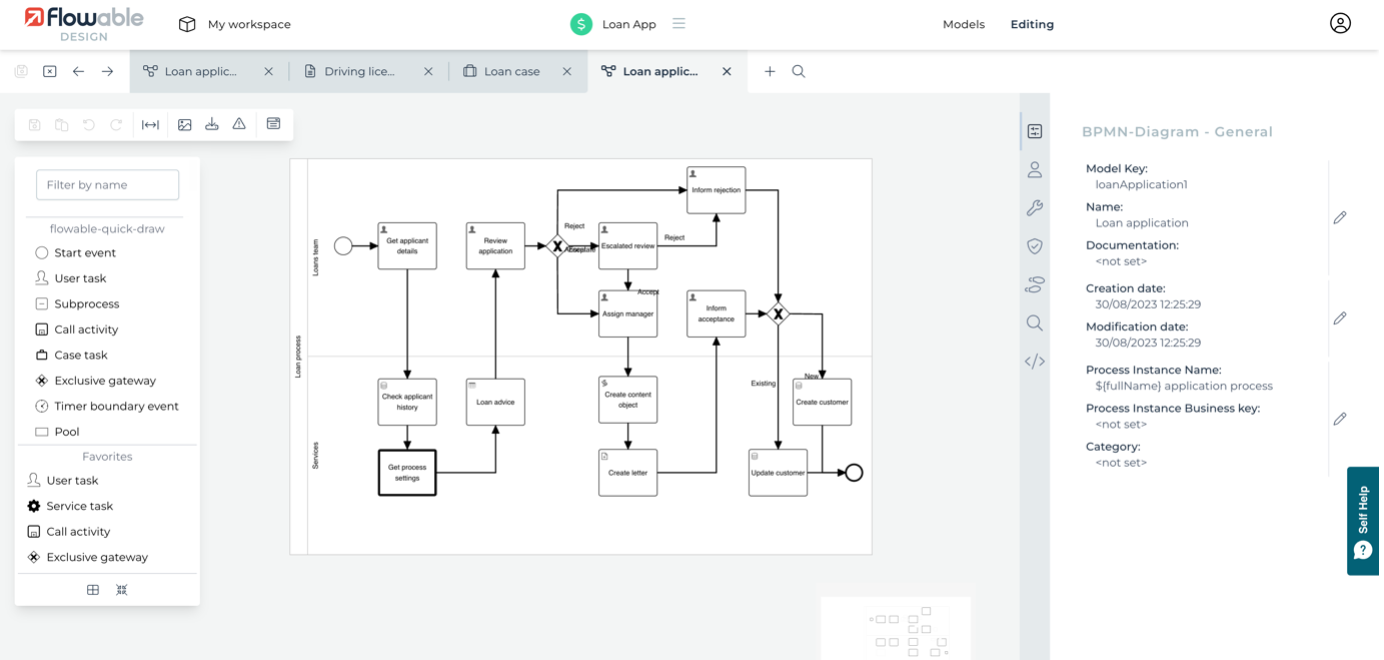Open the shield security panel icon

1034,246
